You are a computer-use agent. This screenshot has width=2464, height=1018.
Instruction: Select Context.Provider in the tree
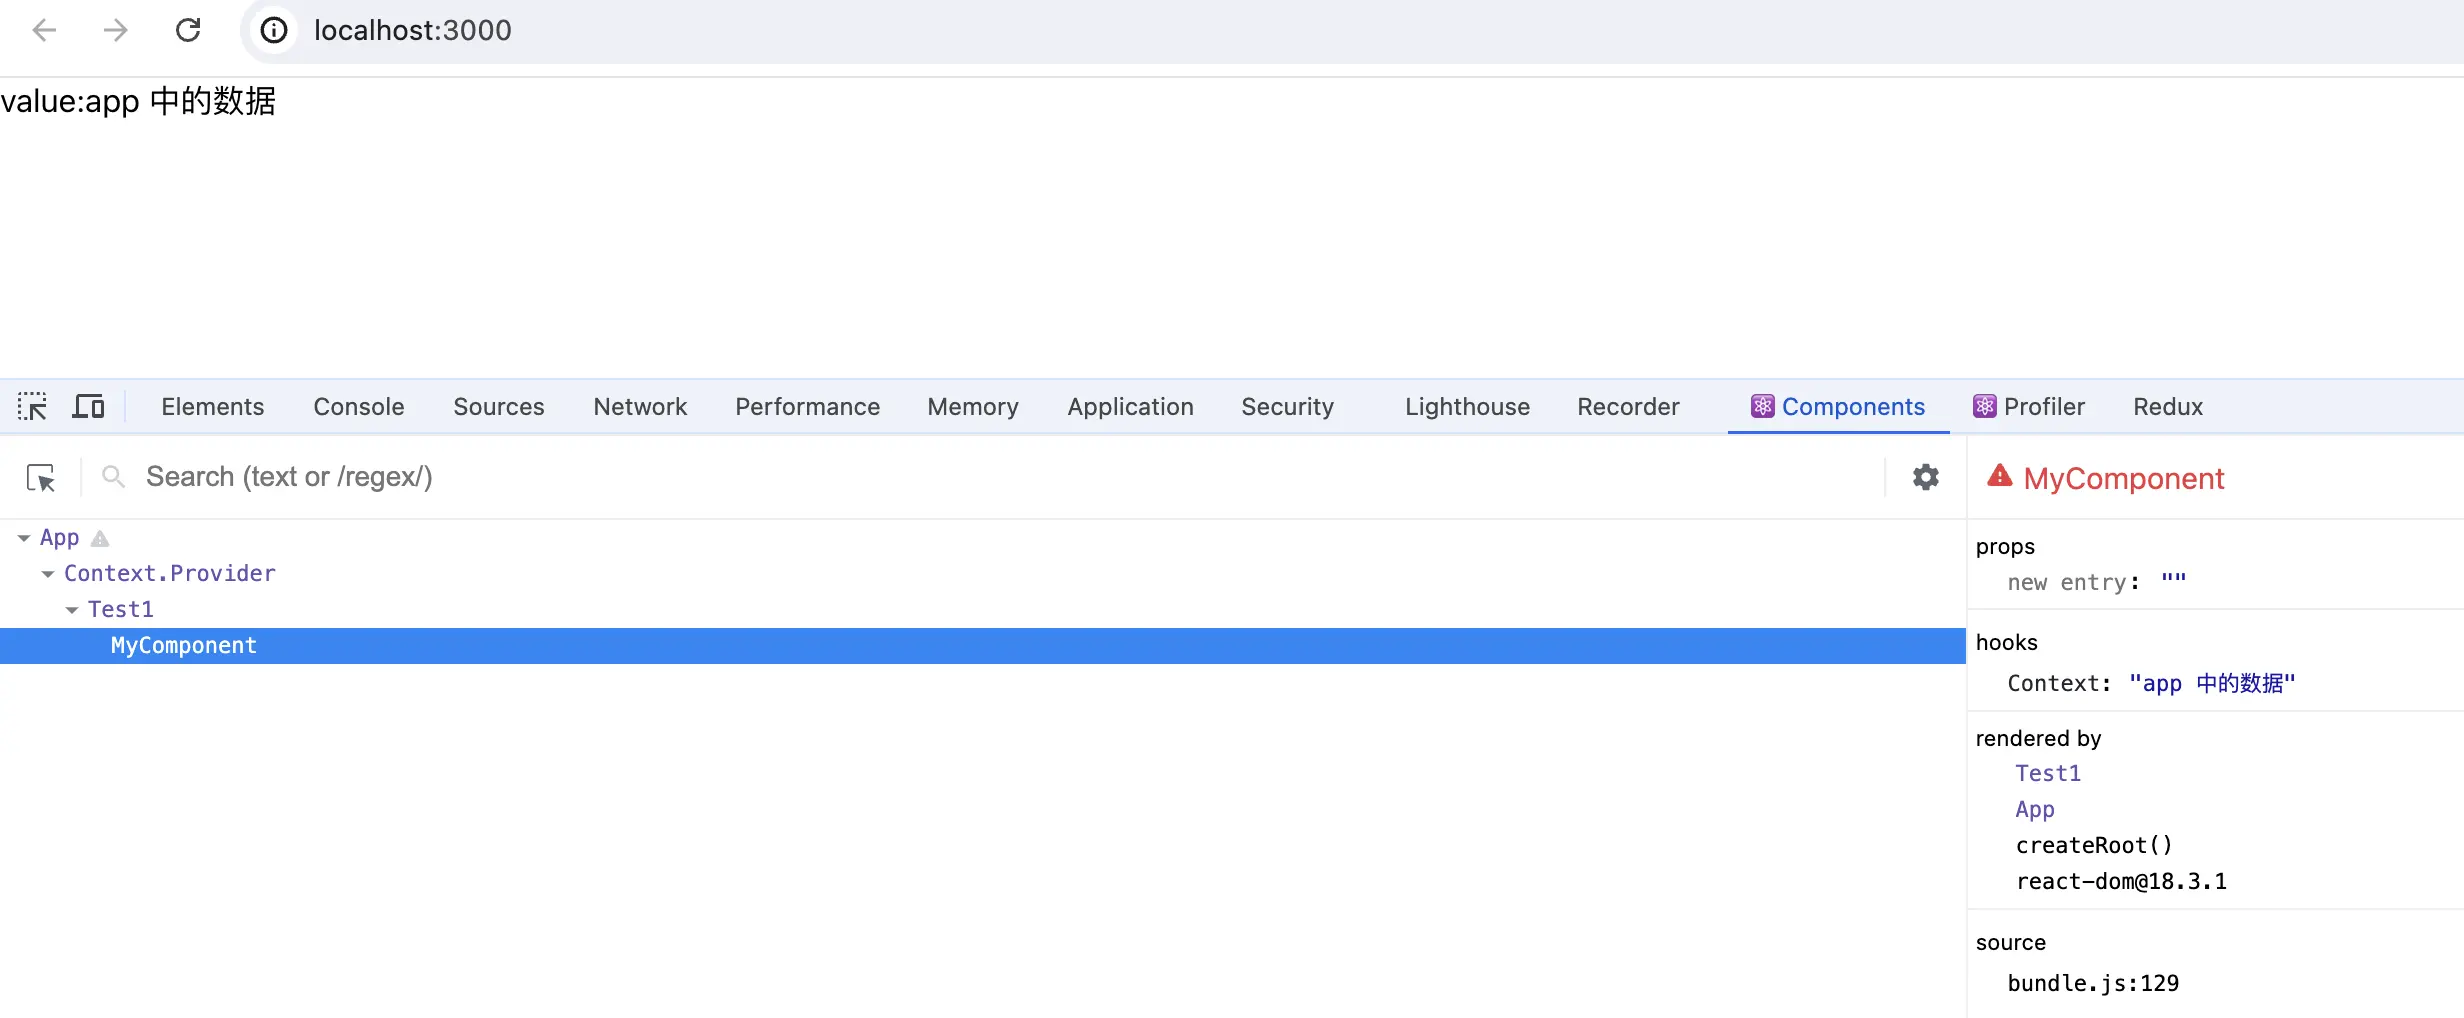(170, 574)
